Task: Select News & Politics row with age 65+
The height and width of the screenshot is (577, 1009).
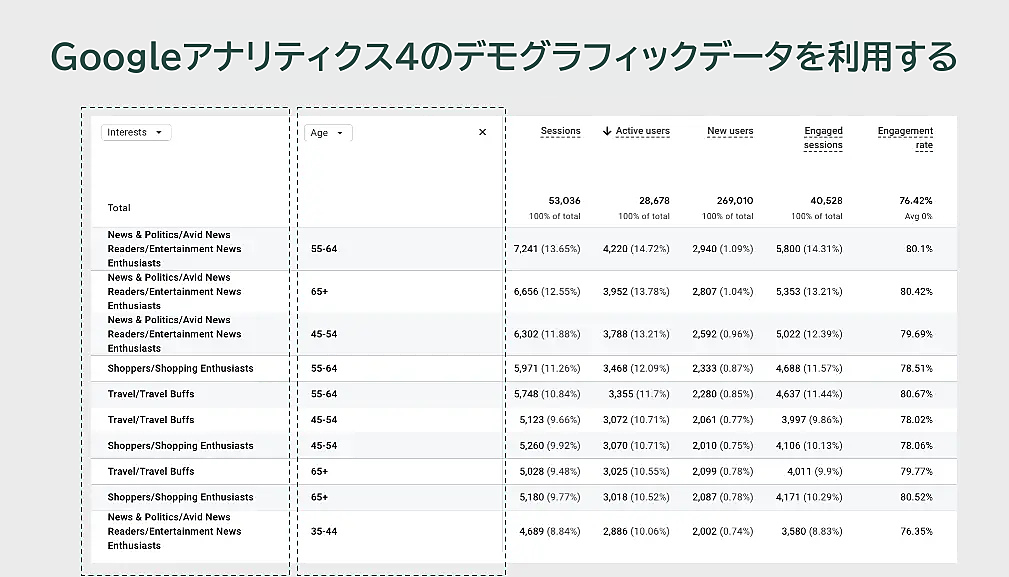Action: click(524, 291)
